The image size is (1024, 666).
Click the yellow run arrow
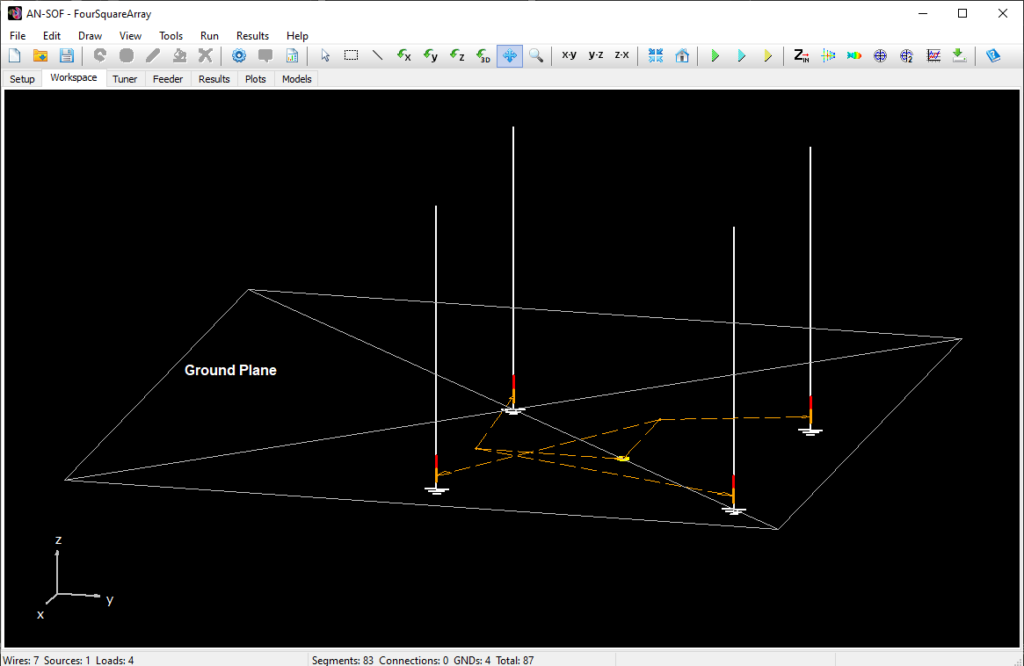pyautogui.click(x=767, y=56)
